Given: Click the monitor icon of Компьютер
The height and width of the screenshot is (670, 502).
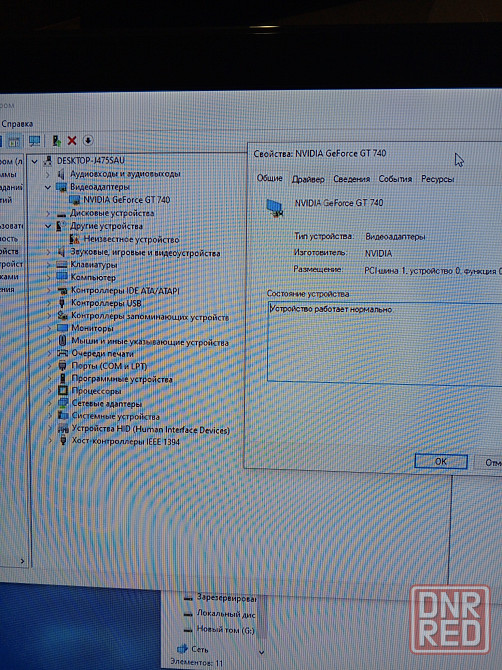Looking at the screenshot, I should pyautogui.click(x=62, y=277).
